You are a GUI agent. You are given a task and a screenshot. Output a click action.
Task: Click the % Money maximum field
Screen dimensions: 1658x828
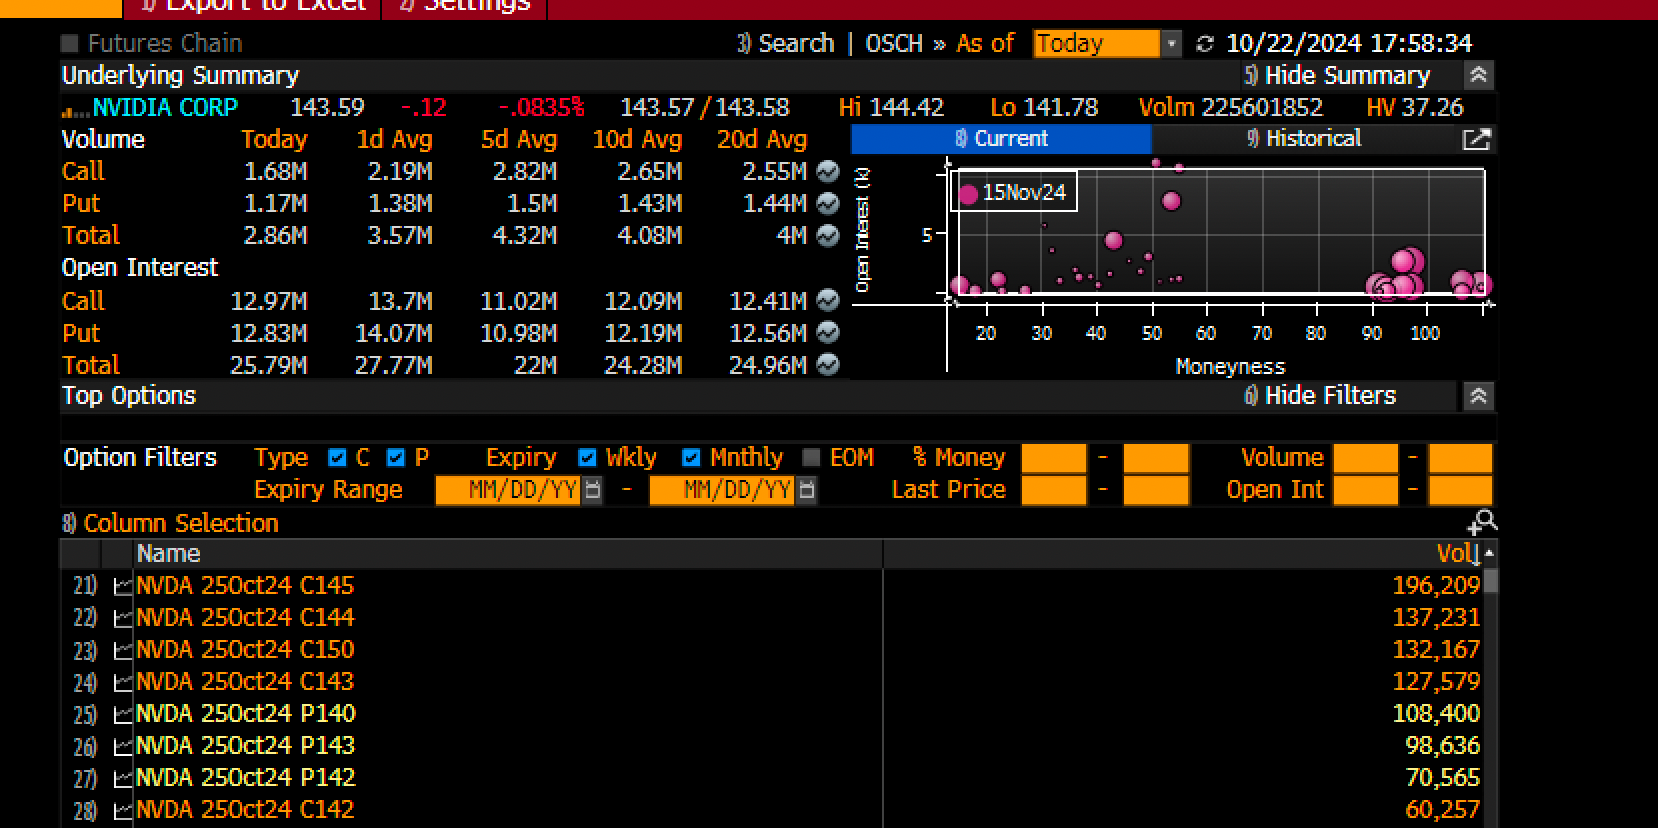tap(1156, 458)
